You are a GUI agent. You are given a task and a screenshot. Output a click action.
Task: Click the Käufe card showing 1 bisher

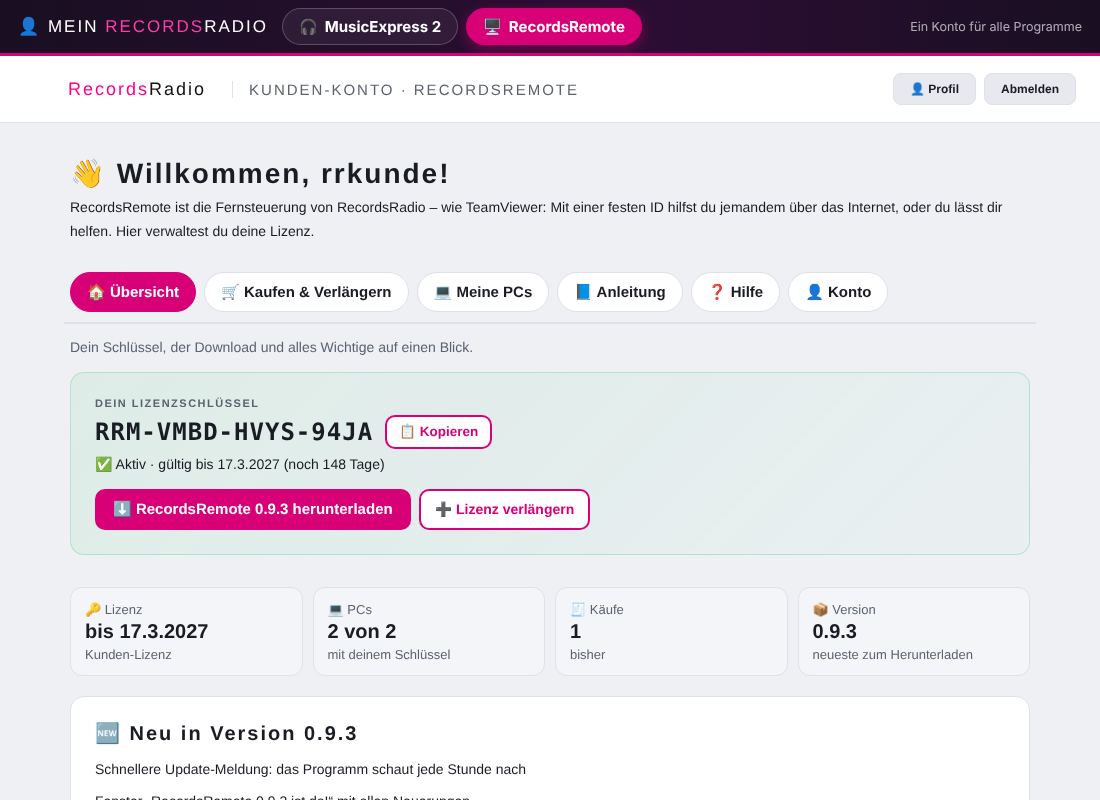[671, 632]
